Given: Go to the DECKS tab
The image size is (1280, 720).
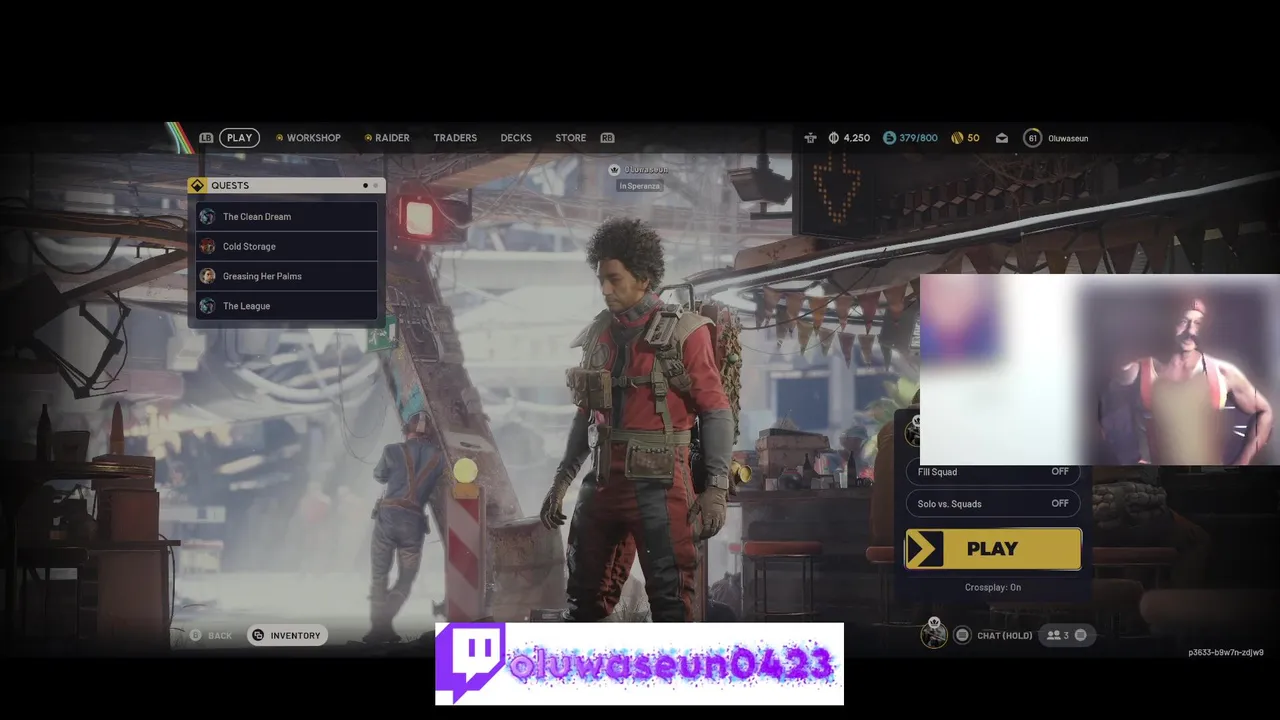Looking at the screenshot, I should pos(516,138).
